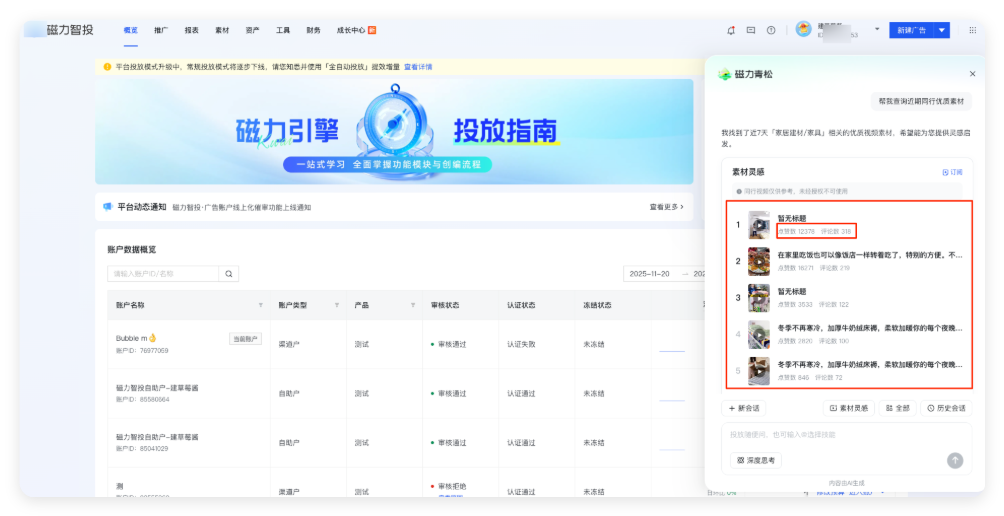1004x516 pixels.
Task: Click the warning icon in yellow notice bar
Action: point(107,67)
